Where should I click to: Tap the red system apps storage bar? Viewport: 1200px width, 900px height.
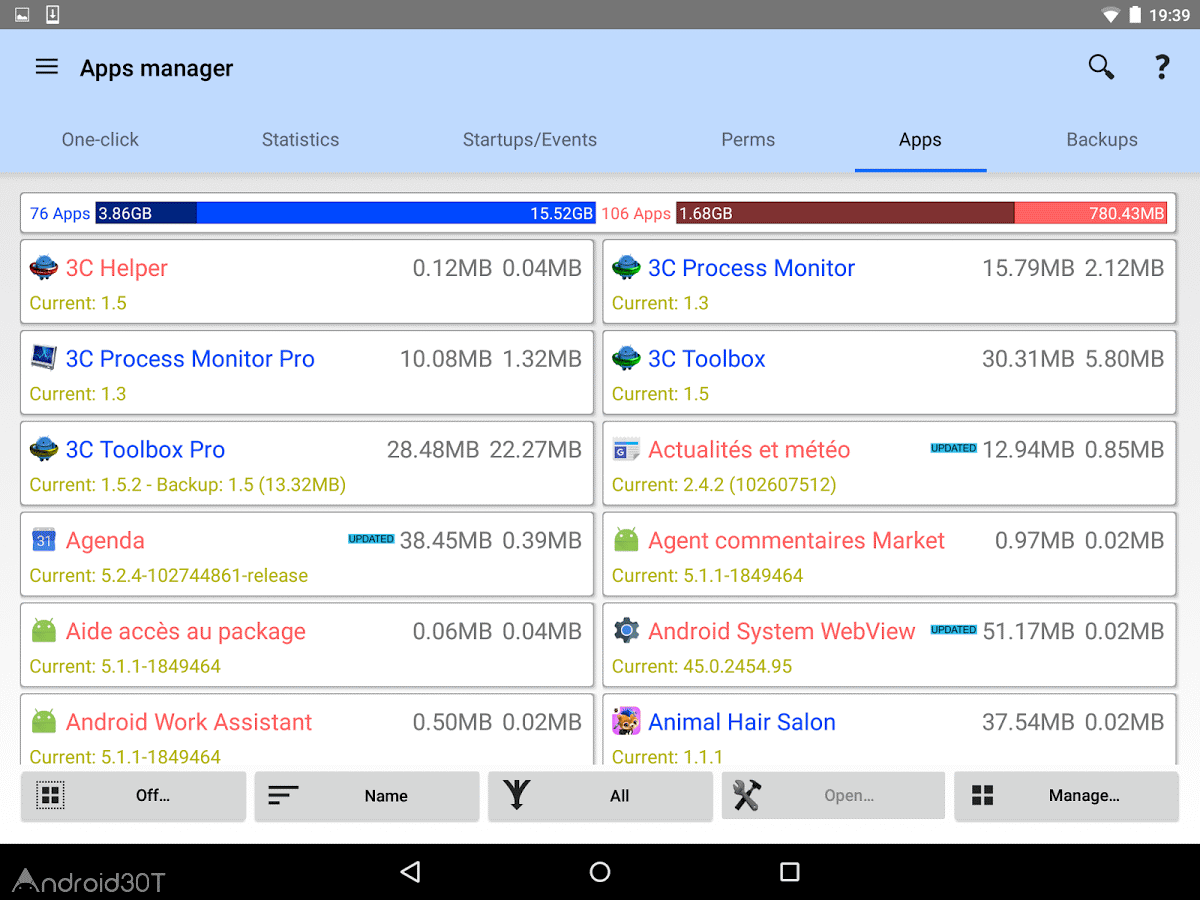[922, 213]
